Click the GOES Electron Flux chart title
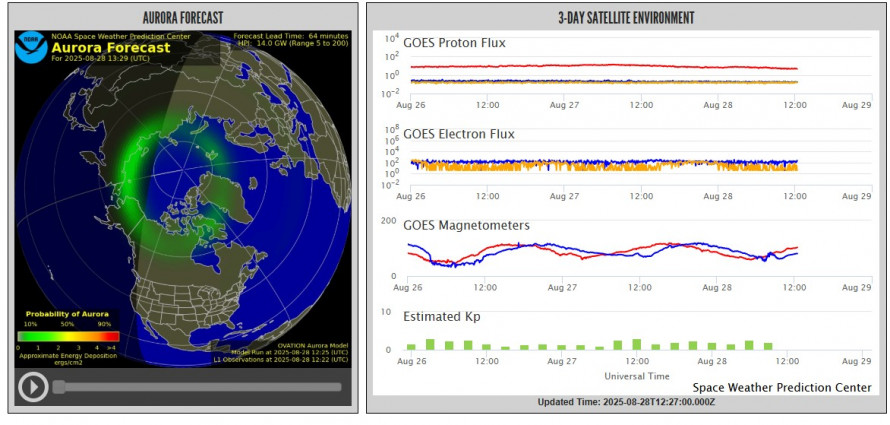Image resolution: width=890 pixels, height=425 pixels. (x=459, y=134)
